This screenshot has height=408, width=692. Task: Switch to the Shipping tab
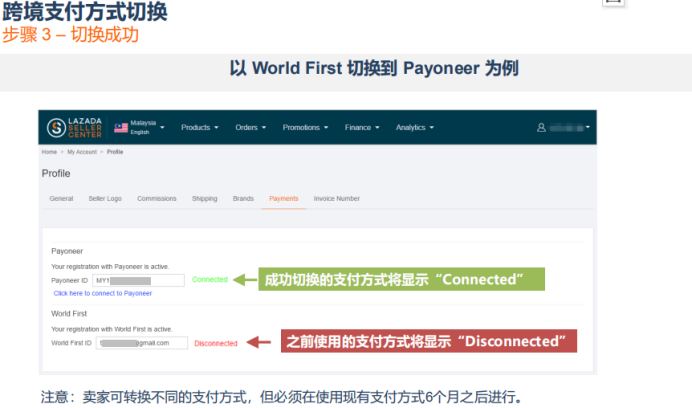205,199
